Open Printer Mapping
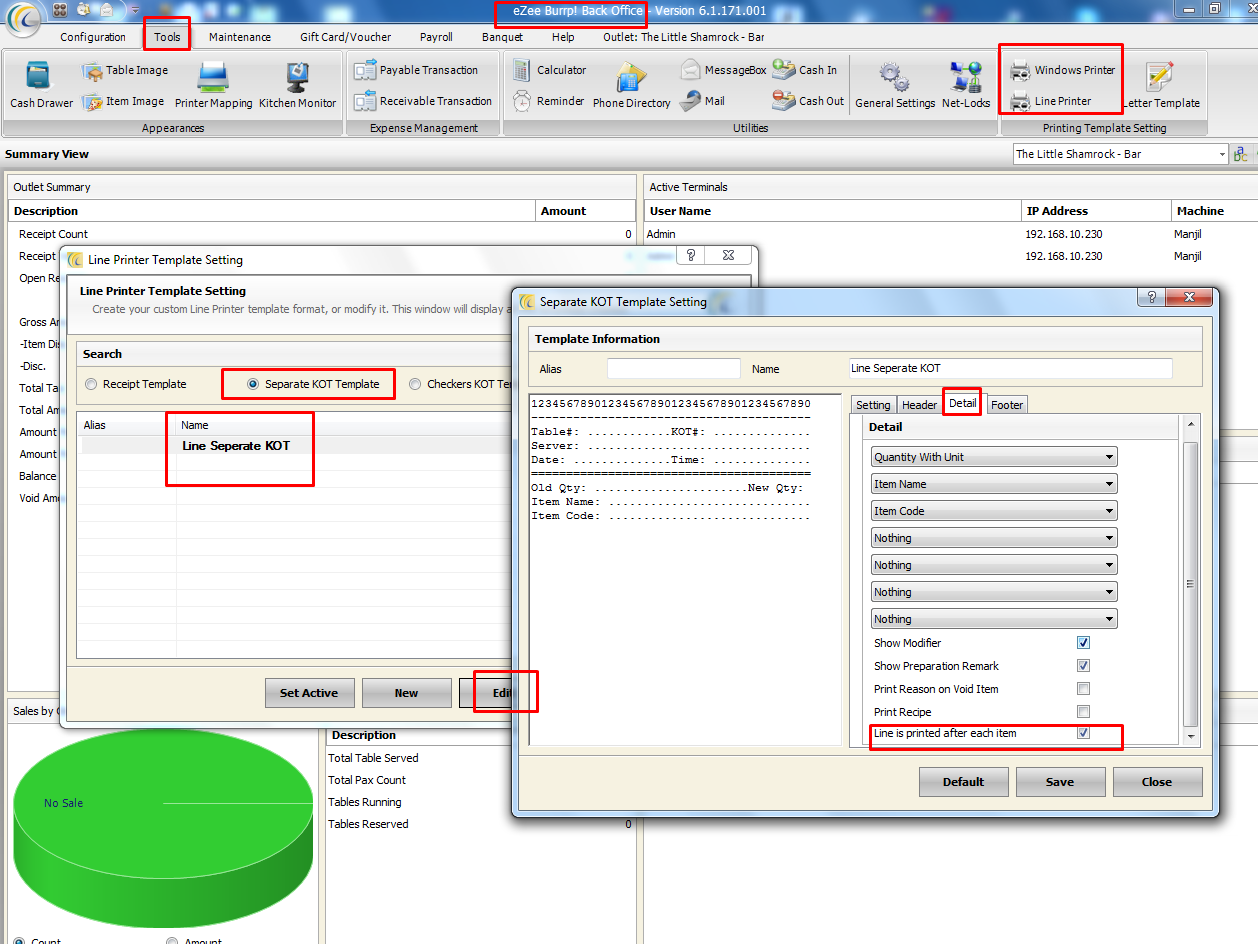 tap(213, 86)
